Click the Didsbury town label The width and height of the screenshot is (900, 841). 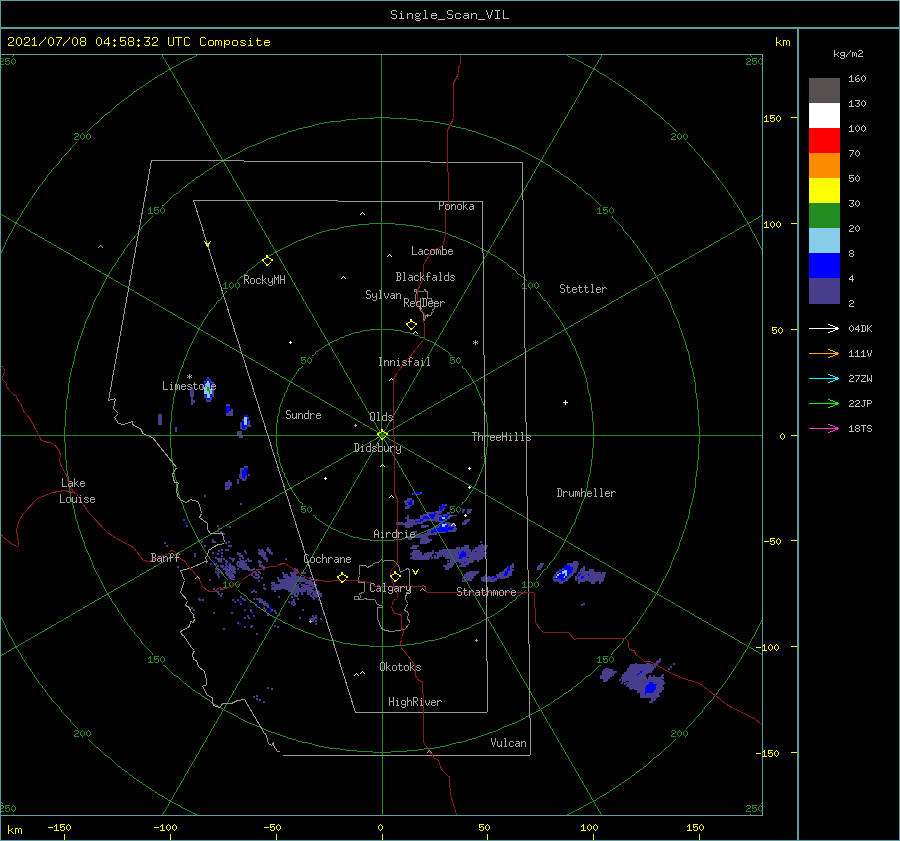pyautogui.click(x=377, y=448)
